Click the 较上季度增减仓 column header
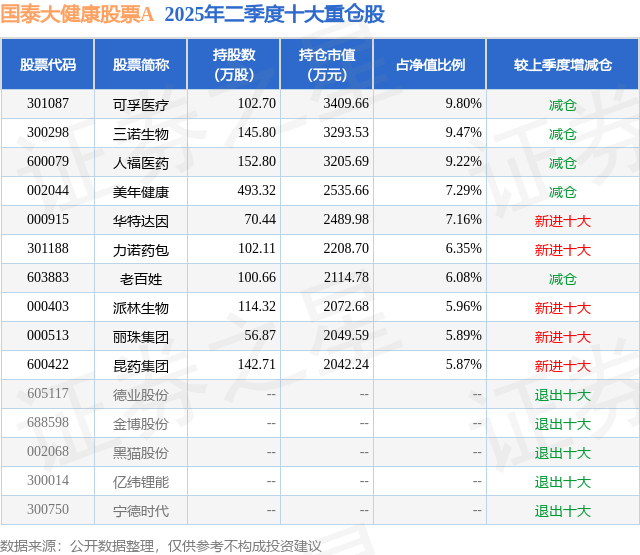 (563, 64)
